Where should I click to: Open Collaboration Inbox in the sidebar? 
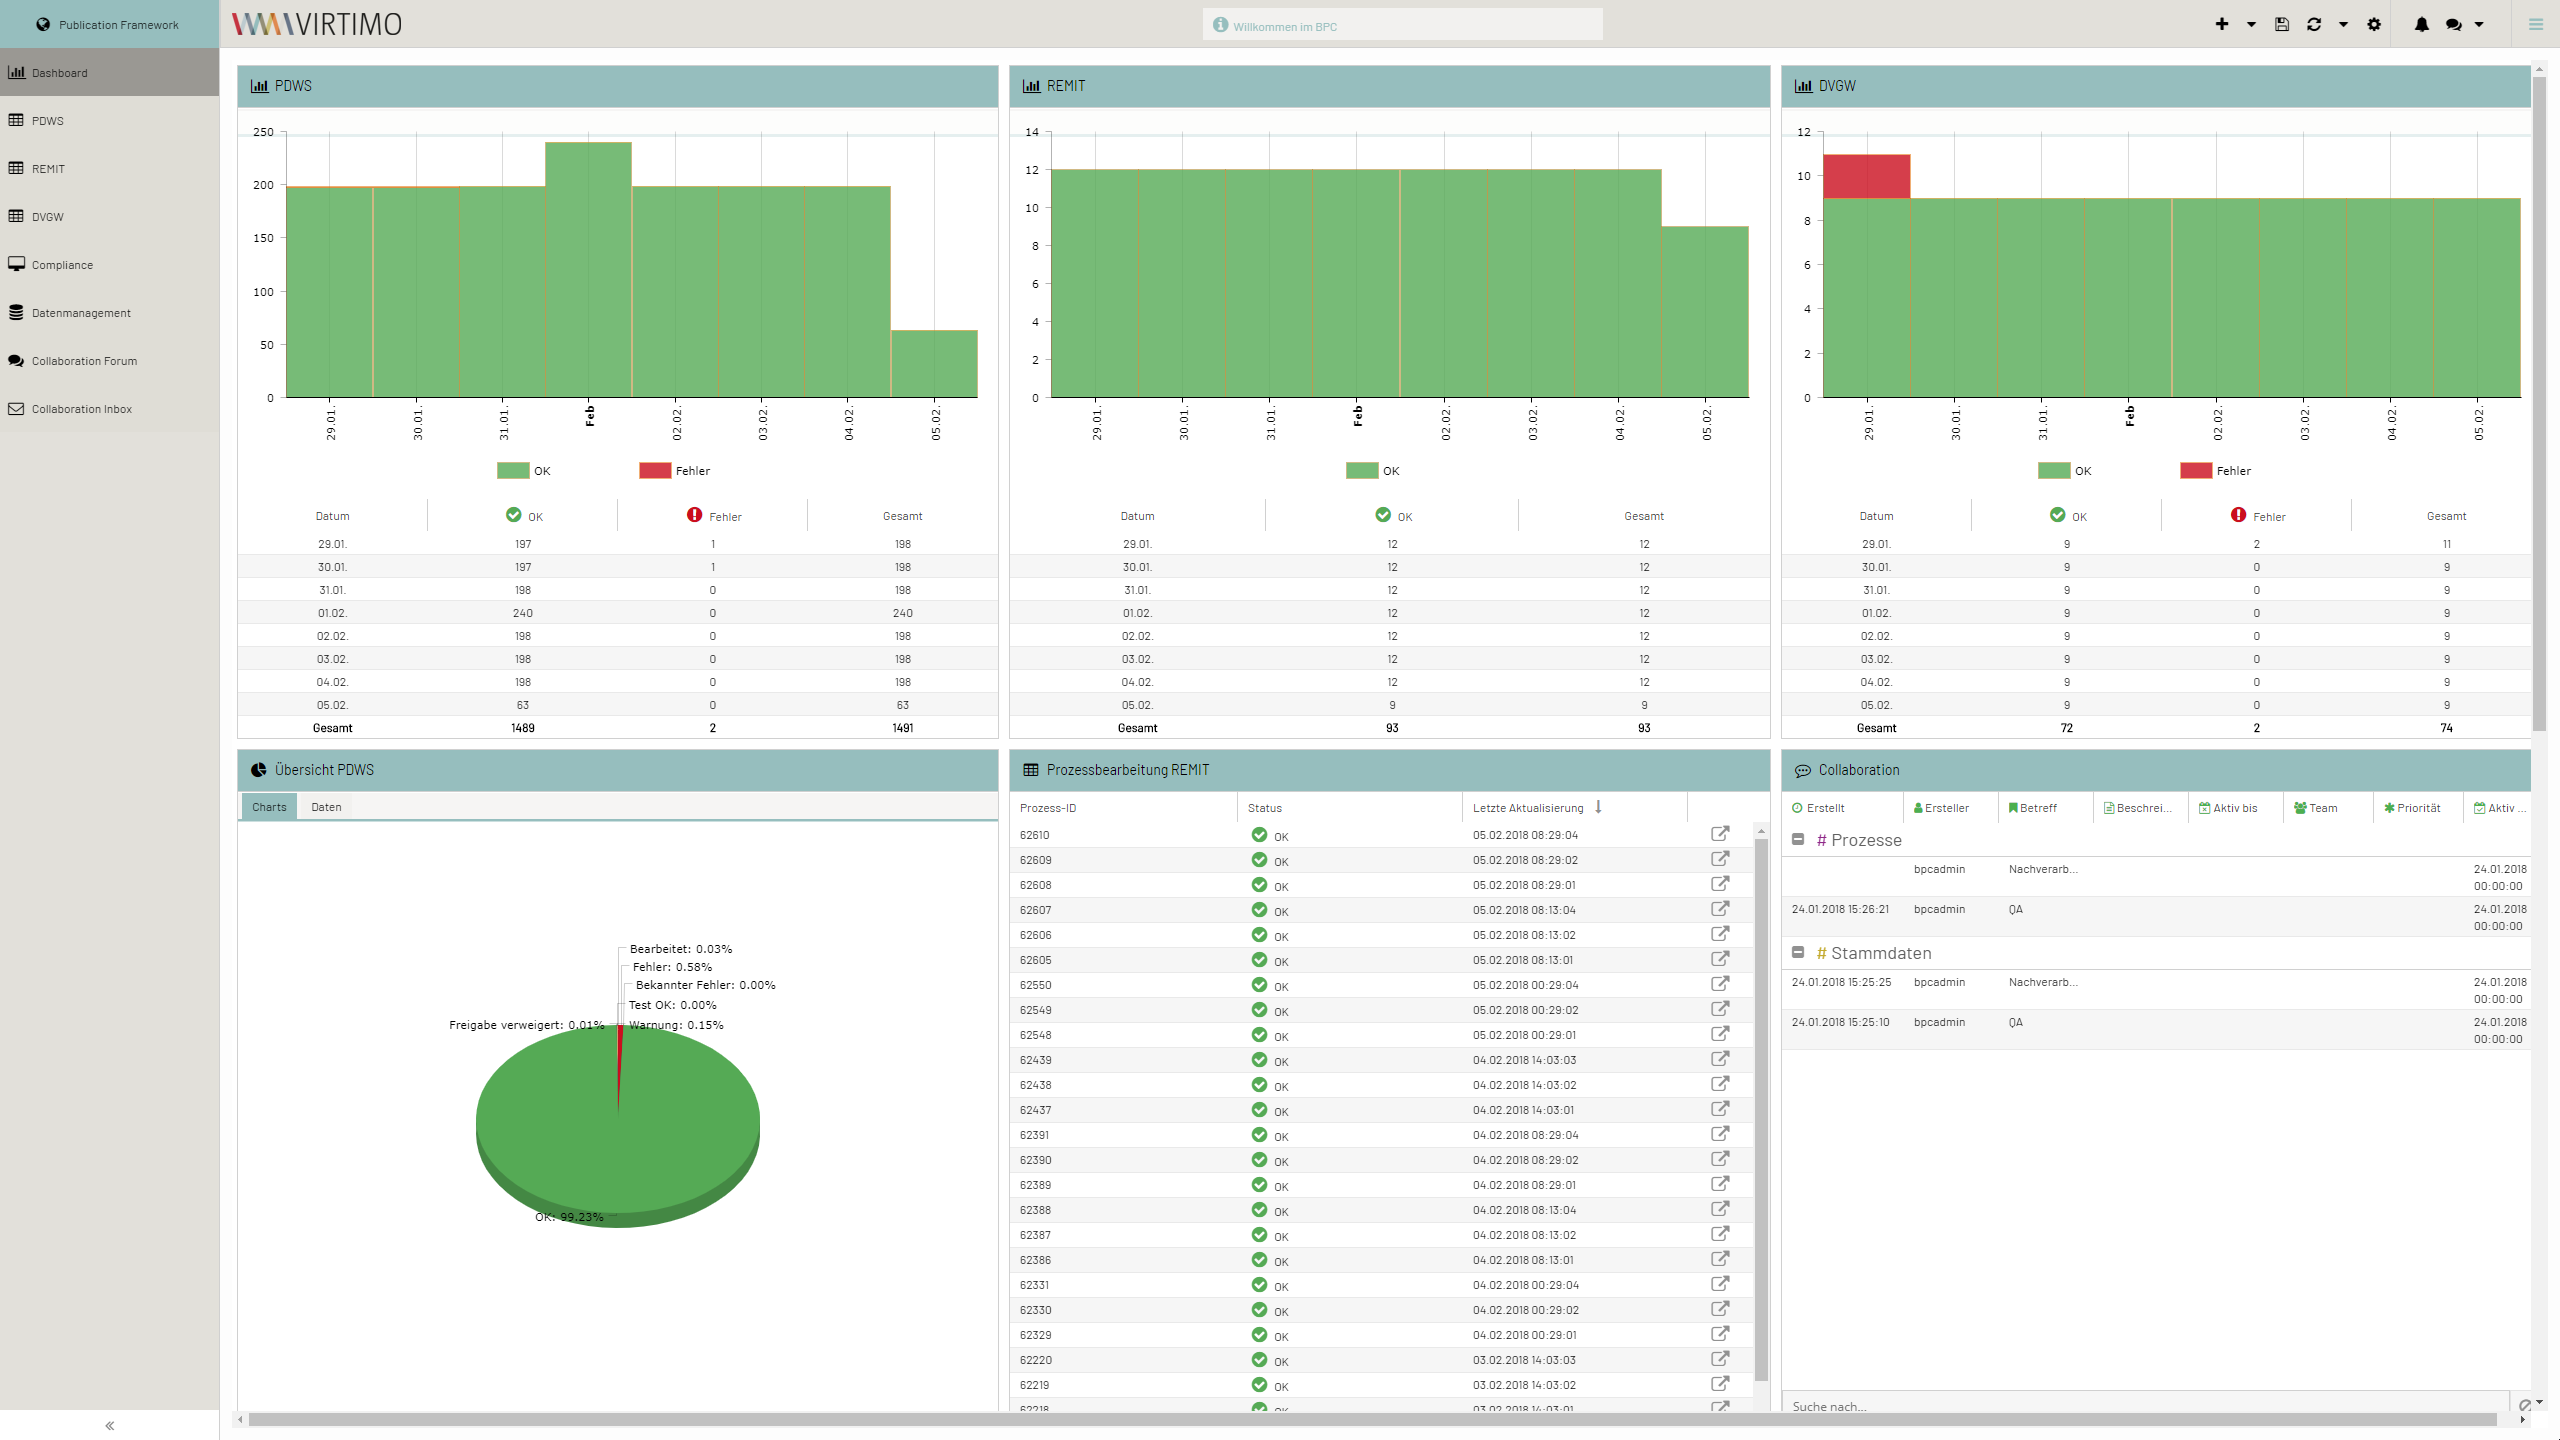point(109,408)
